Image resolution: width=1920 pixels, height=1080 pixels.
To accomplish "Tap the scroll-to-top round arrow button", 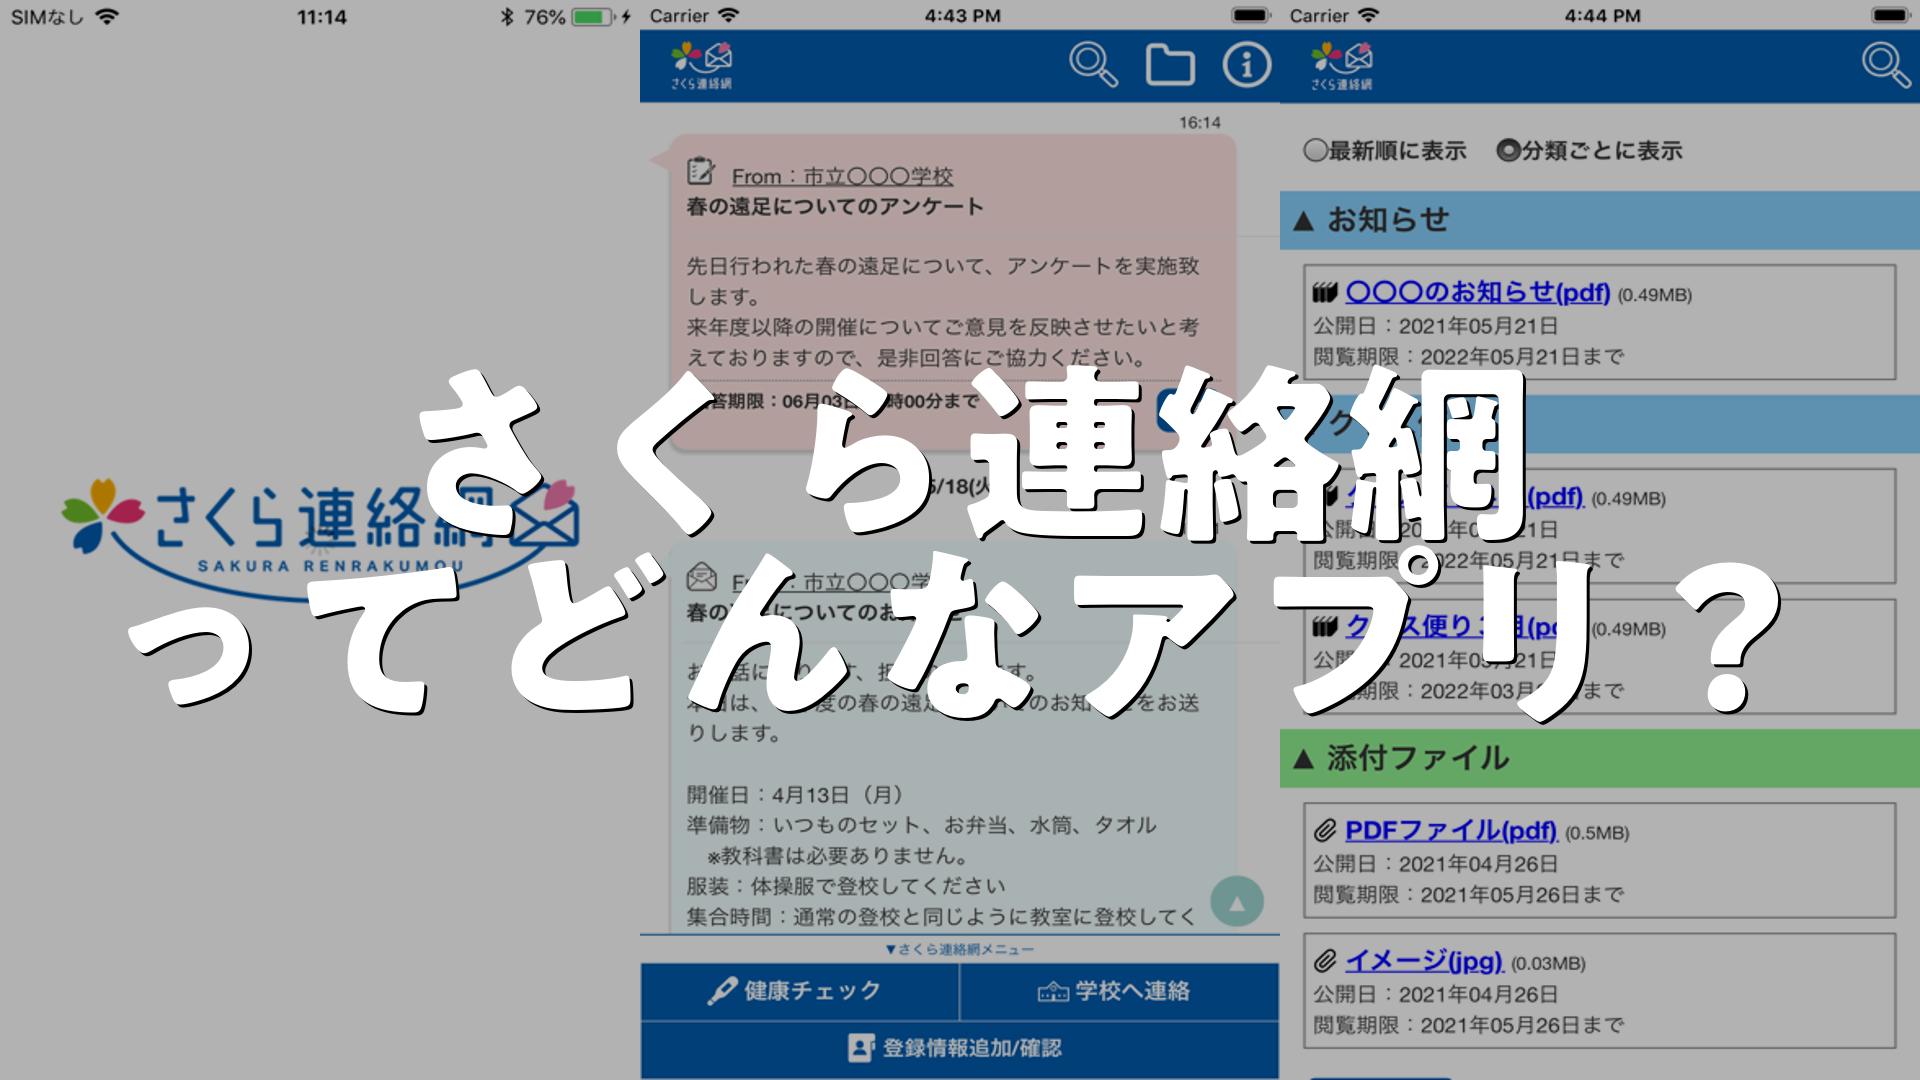I will [1237, 902].
